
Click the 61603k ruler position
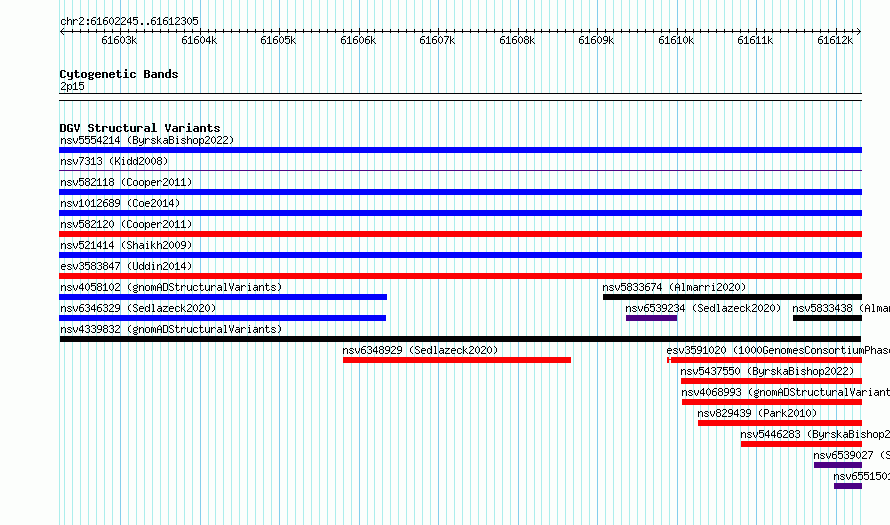[x=119, y=40]
